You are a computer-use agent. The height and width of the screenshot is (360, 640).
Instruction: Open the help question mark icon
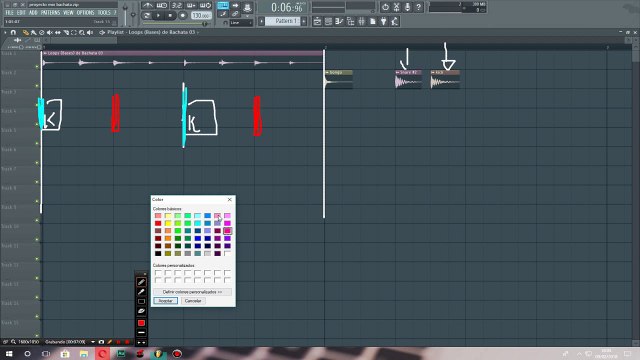pyautogui.click(x=418, y=7)
